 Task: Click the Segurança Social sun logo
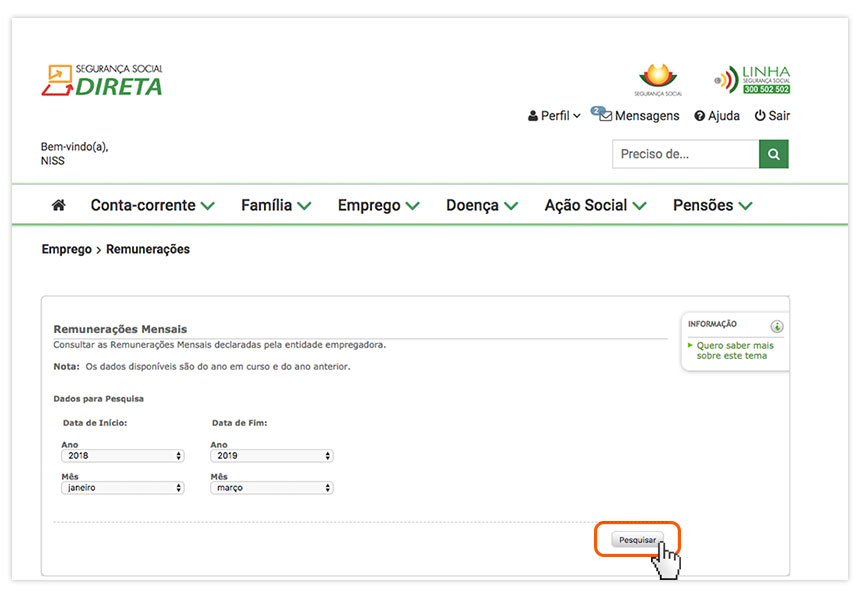tap(658, 79)
